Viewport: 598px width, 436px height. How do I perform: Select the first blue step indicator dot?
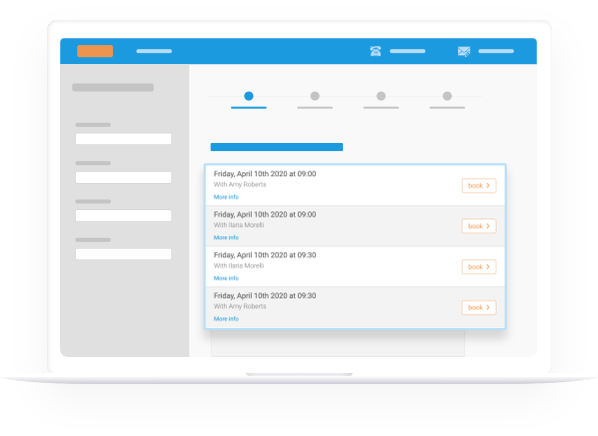point(249,96)
